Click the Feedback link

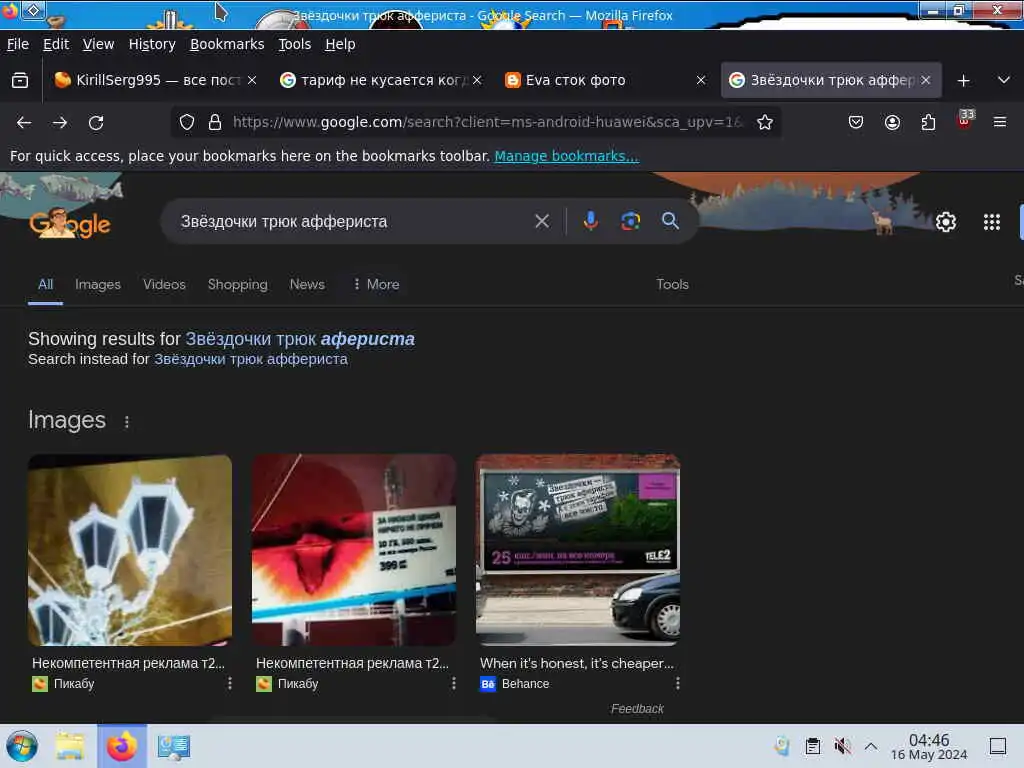(637, 709)
